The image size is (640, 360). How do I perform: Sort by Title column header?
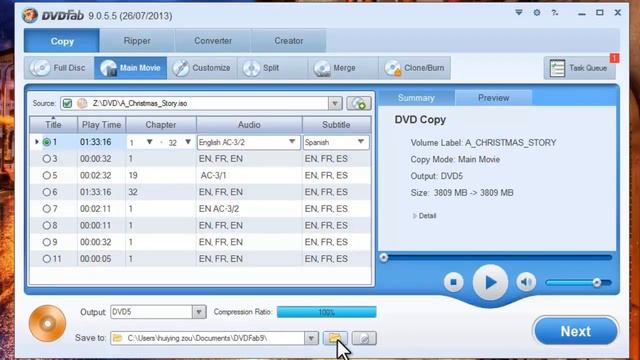click(53, 125)
